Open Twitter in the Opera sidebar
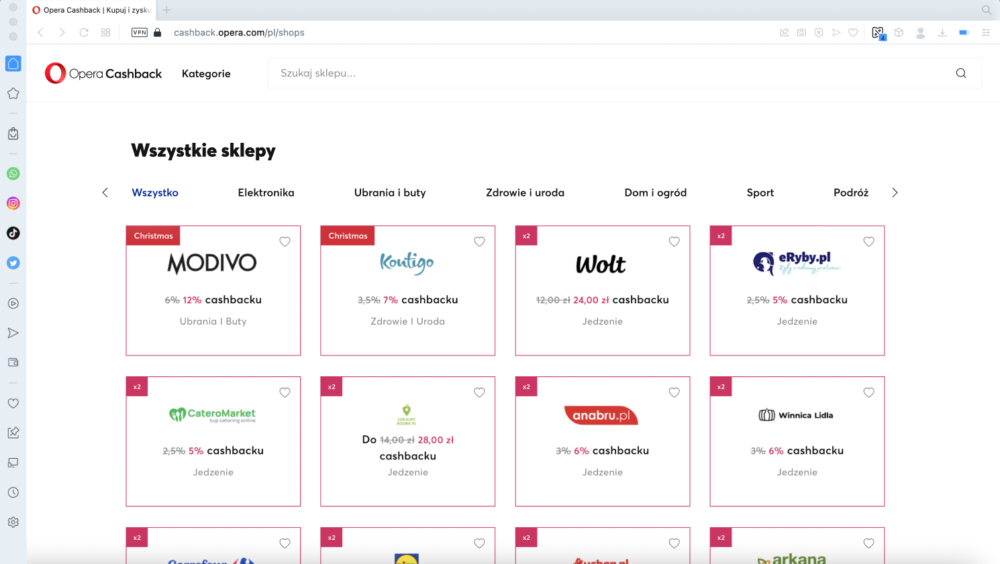Image resolution: width=1000 pixels, height=564 pixels. (13, 263)
